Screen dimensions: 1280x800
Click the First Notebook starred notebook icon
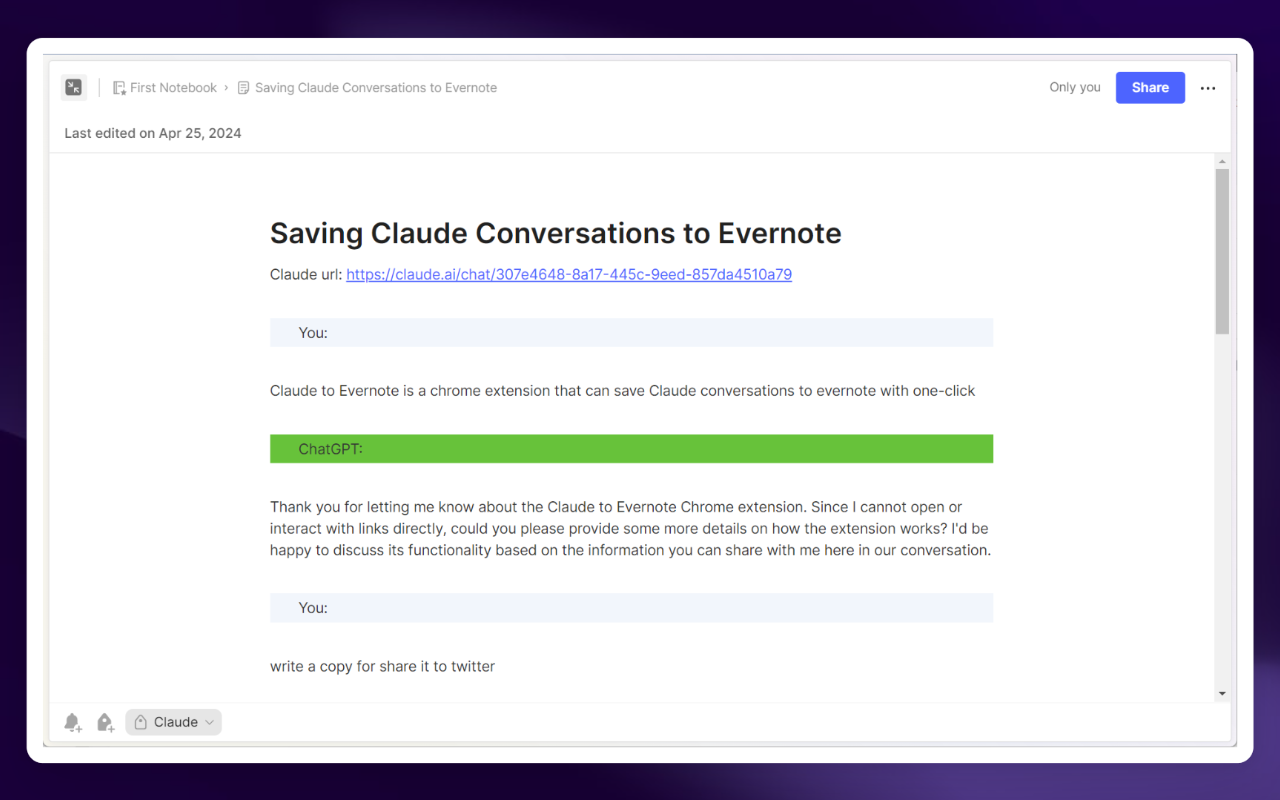pos(119,88)
